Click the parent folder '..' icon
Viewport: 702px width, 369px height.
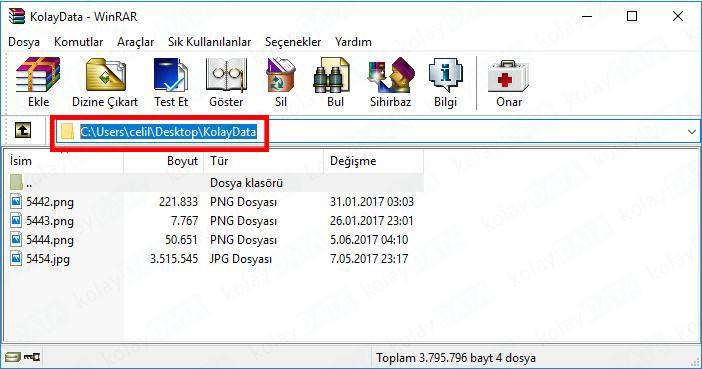tap(16, 182)
